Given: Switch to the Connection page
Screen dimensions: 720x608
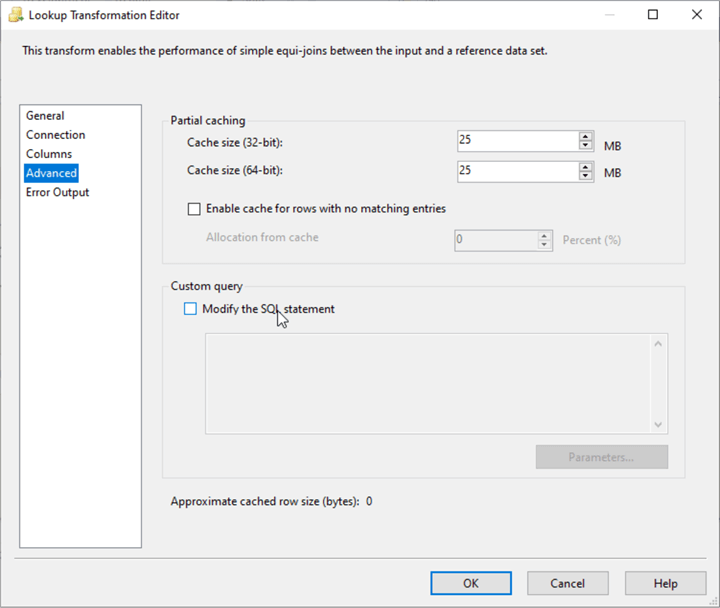Looking at the screenshot, I should (55, 135).
